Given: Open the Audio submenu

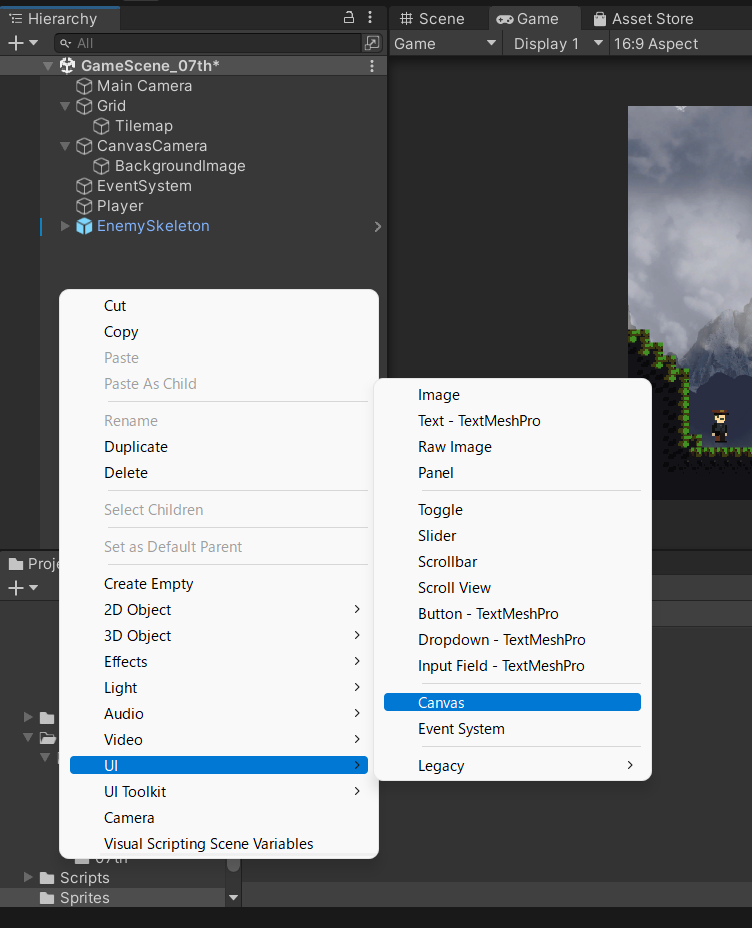Looking at the screenshot, I should pyautogui.click(x=219, y=714).
